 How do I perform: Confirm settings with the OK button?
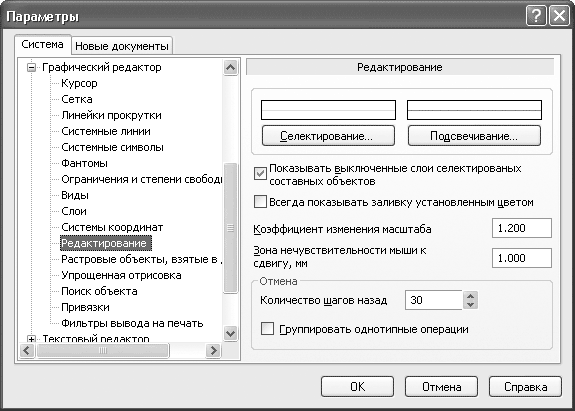tap(357, 386)
